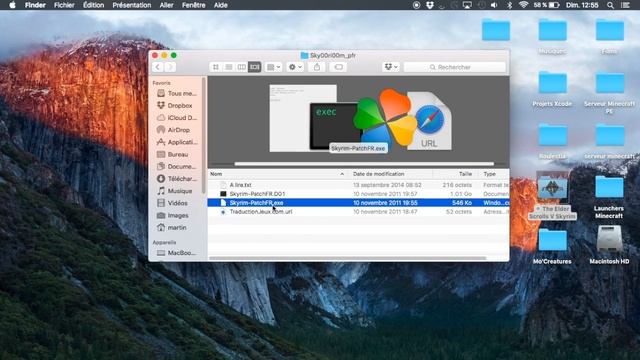Go back with the Finder back arrow
640x360 pixels.
tap(158, 67)
